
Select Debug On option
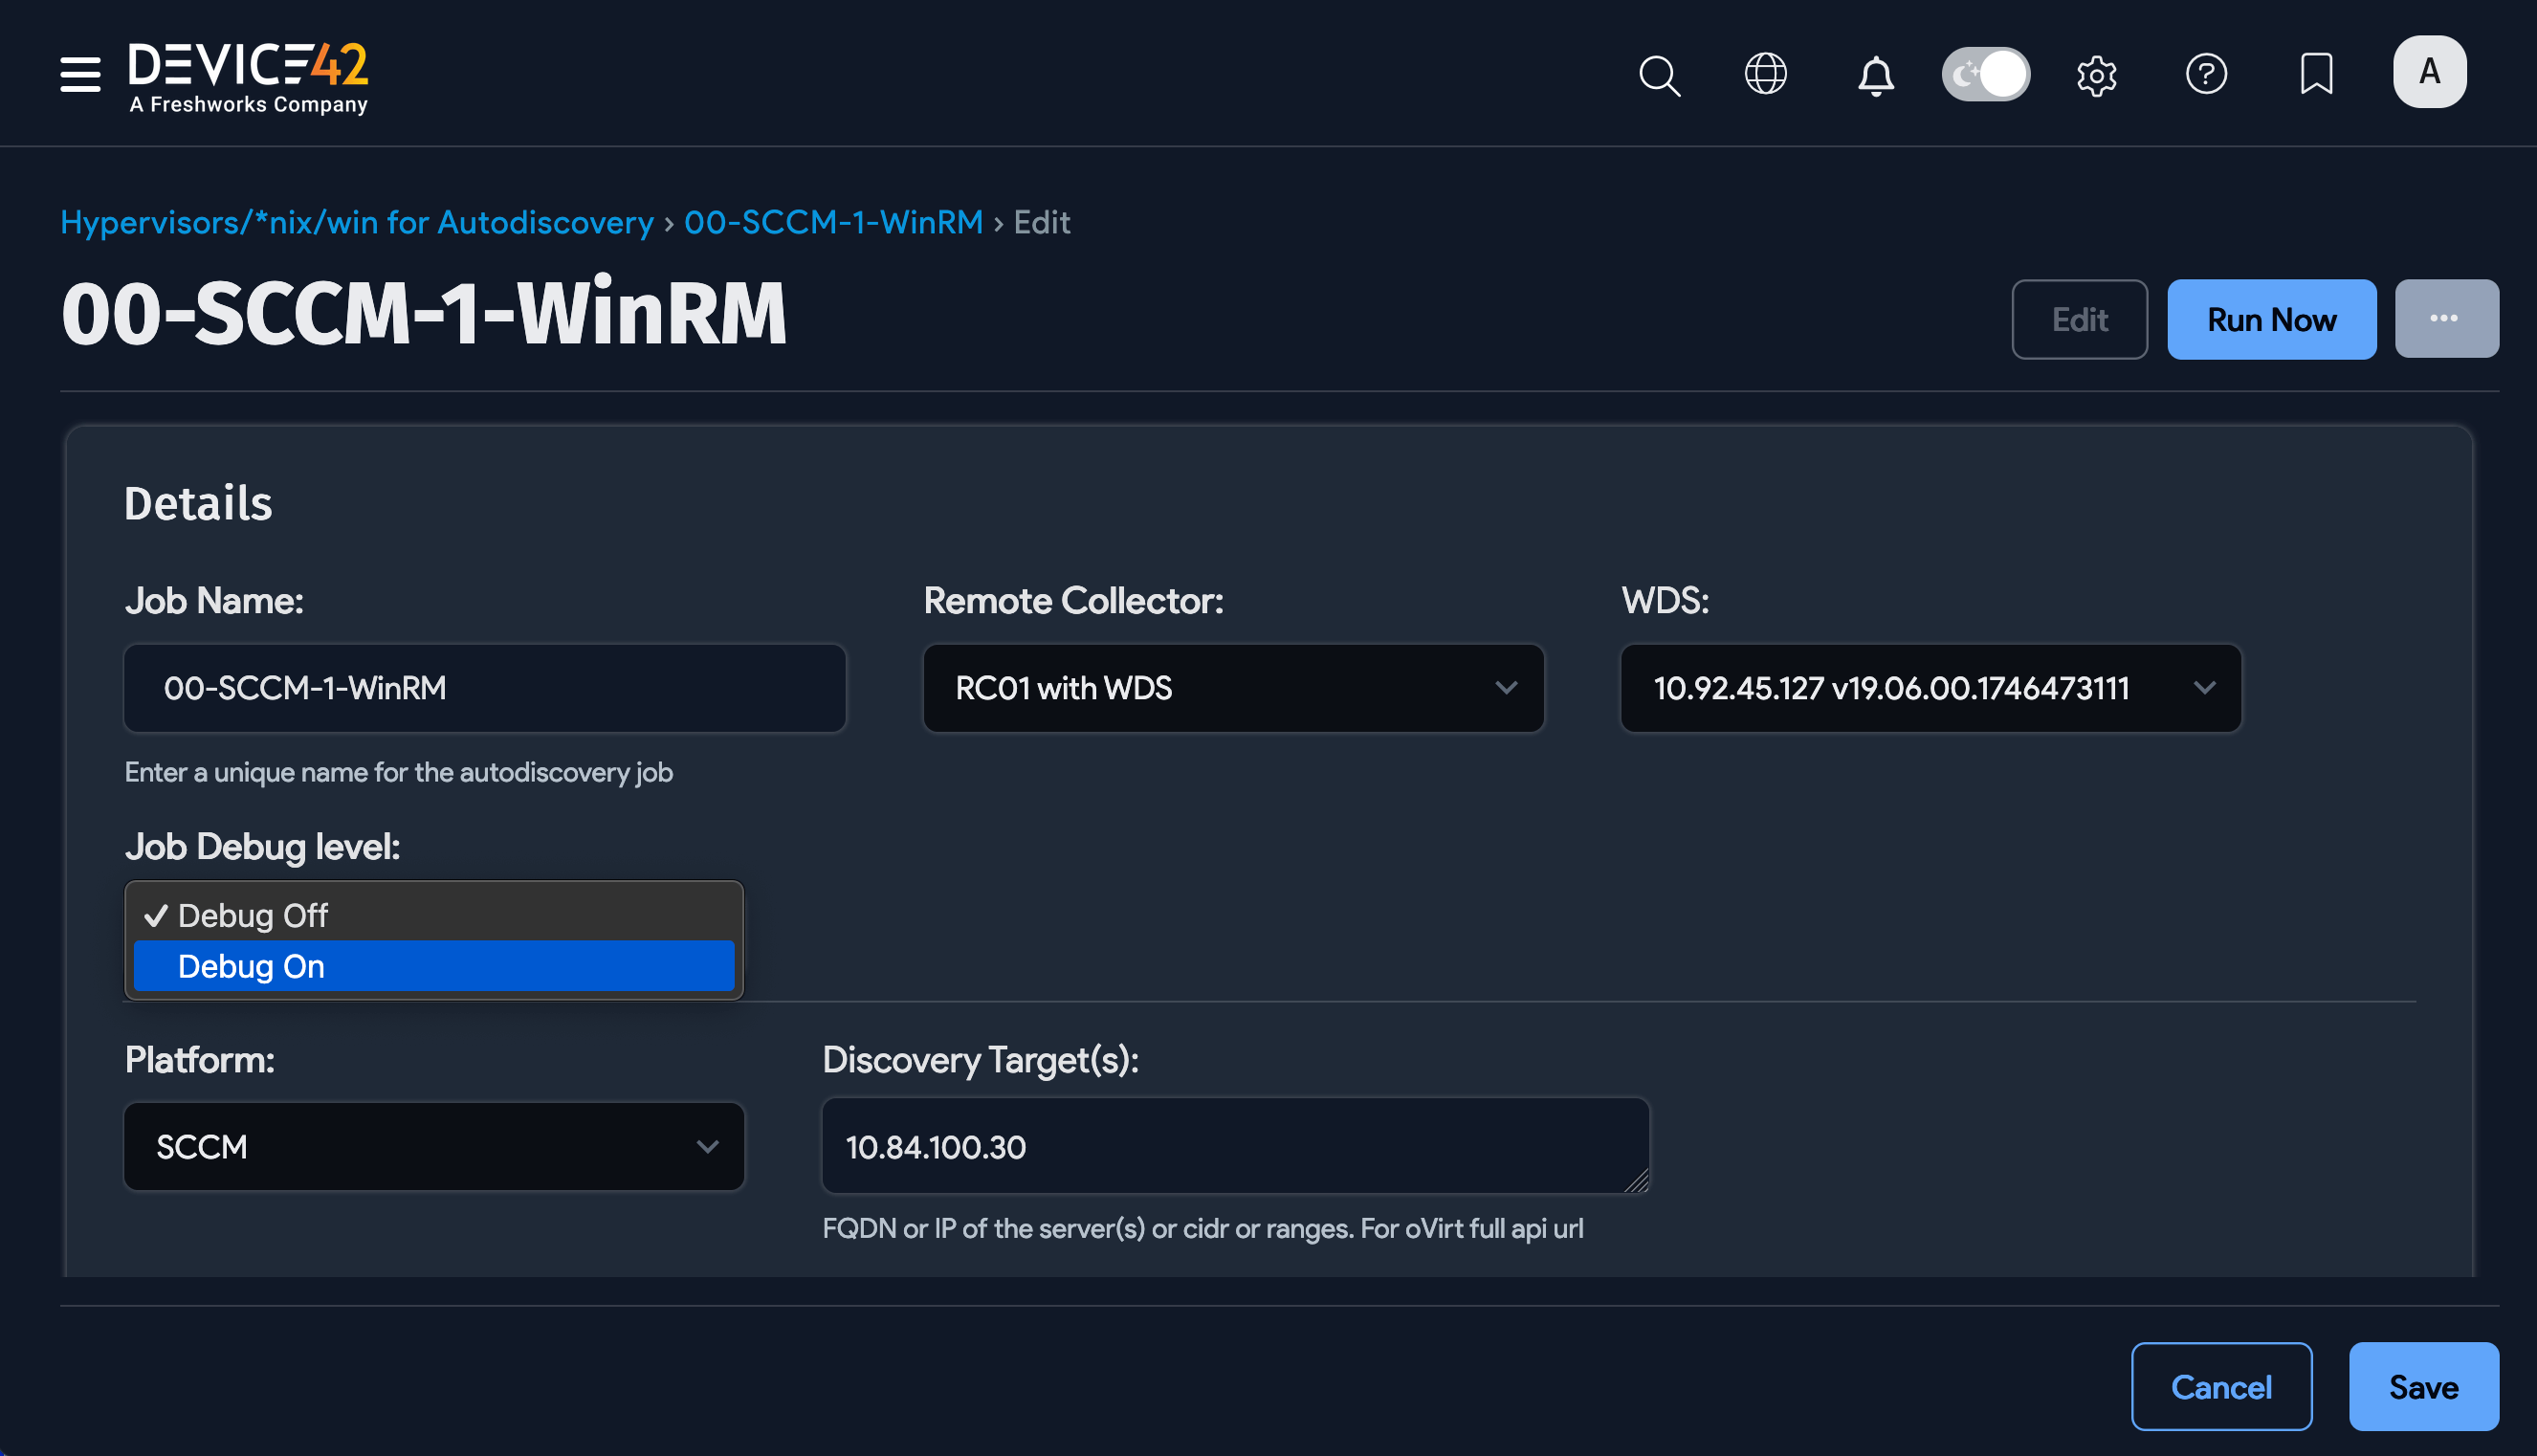point(434,966)
